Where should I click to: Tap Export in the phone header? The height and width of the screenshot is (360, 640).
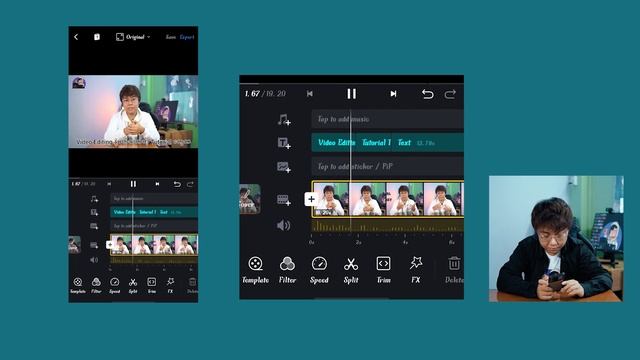pyautogui.click(x=187, y=37)
